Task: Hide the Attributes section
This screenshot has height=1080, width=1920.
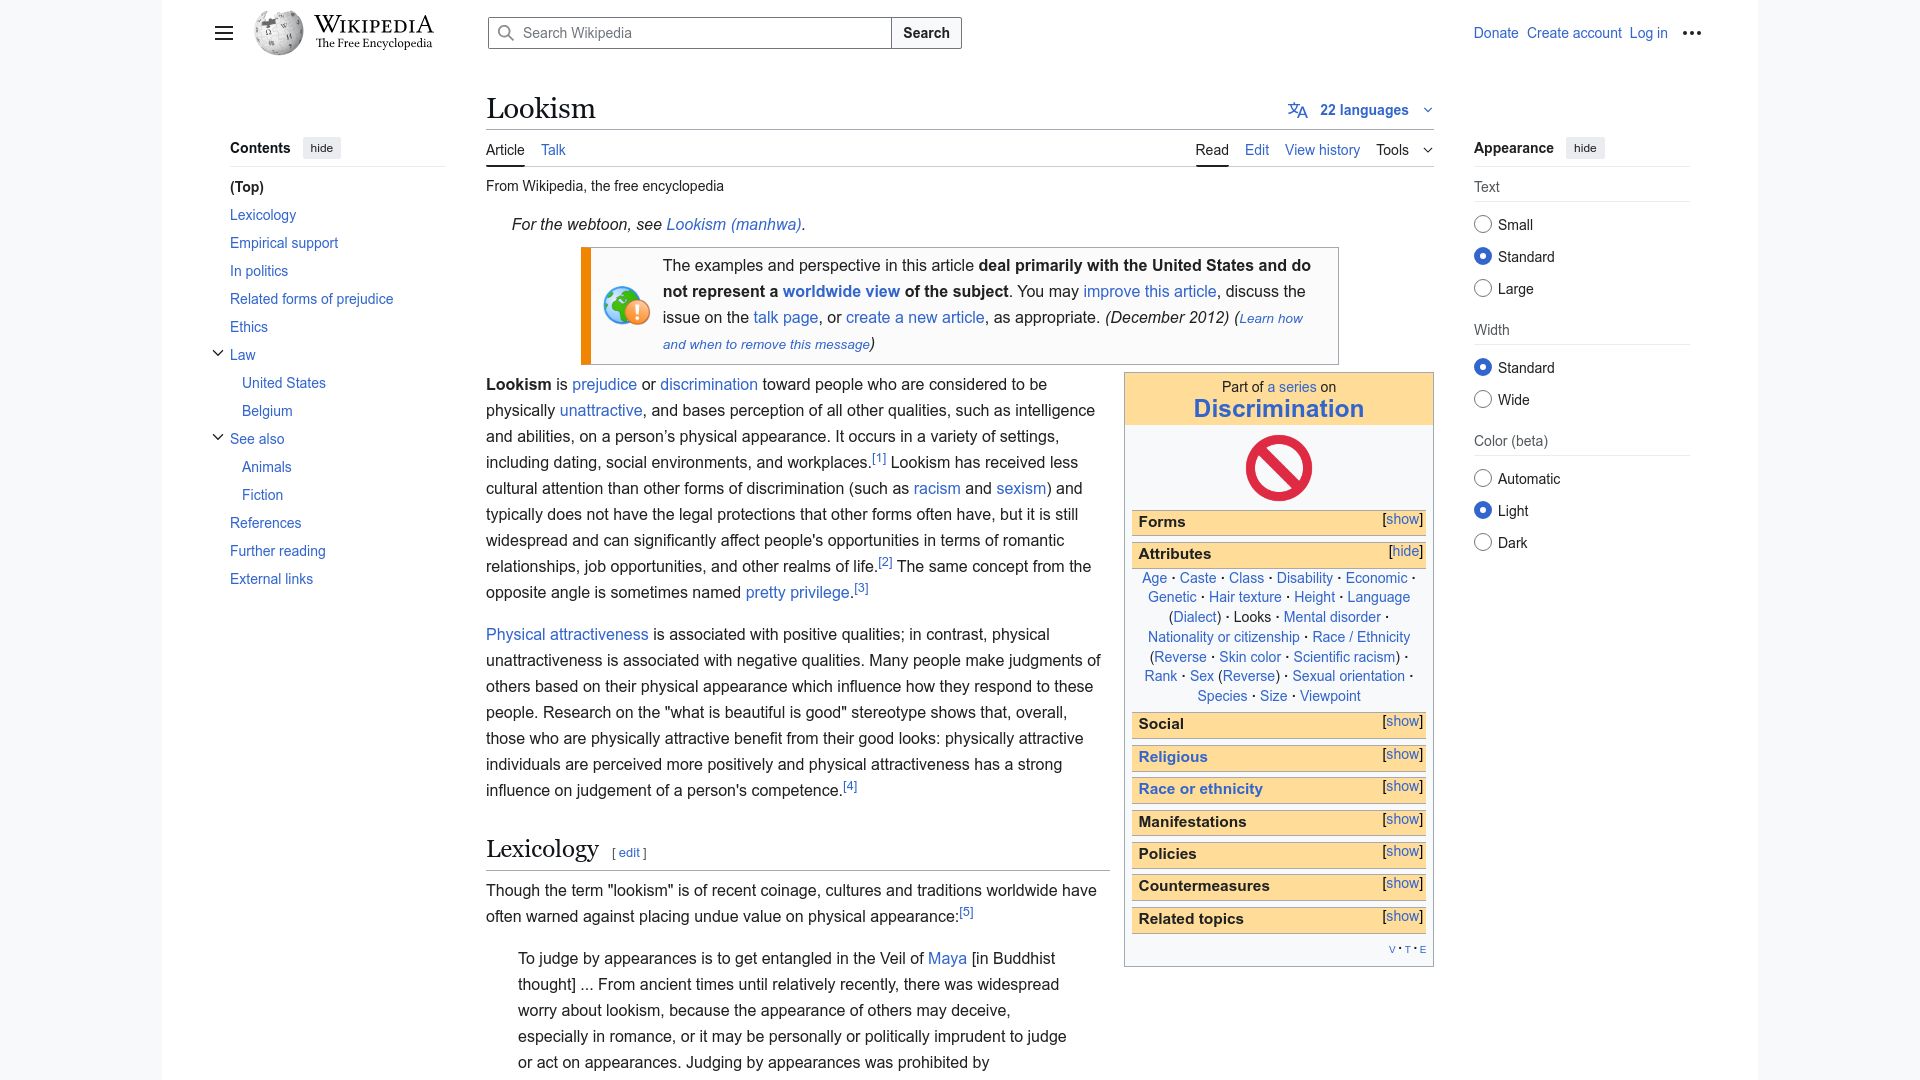Action: 1405,552
